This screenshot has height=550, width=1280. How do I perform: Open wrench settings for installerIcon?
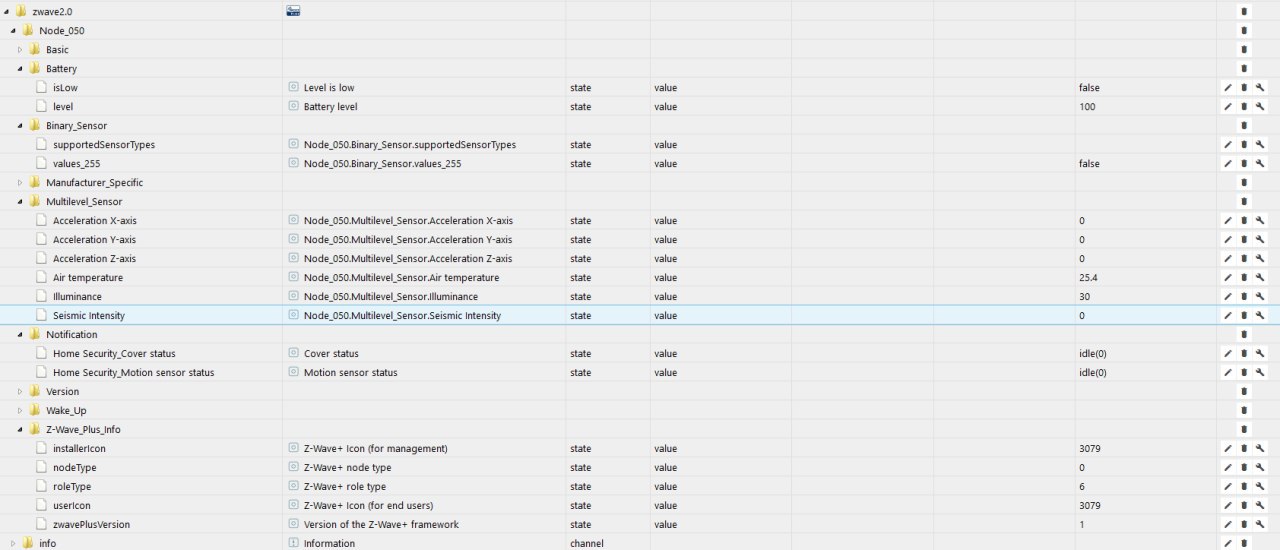[1260, 449]
